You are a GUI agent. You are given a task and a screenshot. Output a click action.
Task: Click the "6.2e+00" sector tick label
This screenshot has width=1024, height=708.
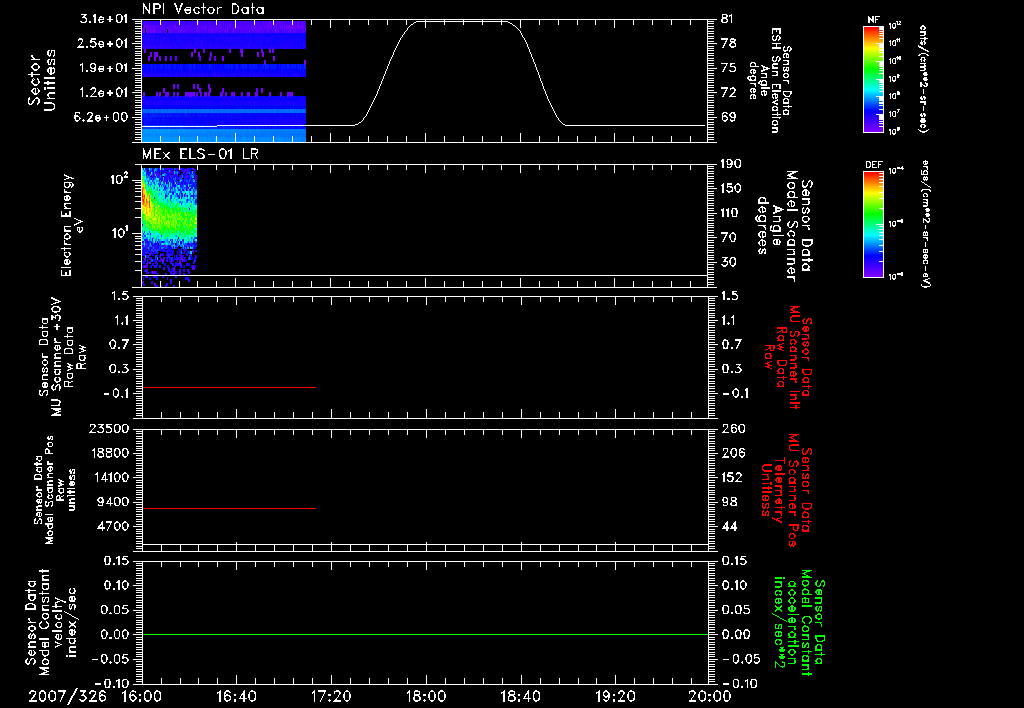[103, 118]
